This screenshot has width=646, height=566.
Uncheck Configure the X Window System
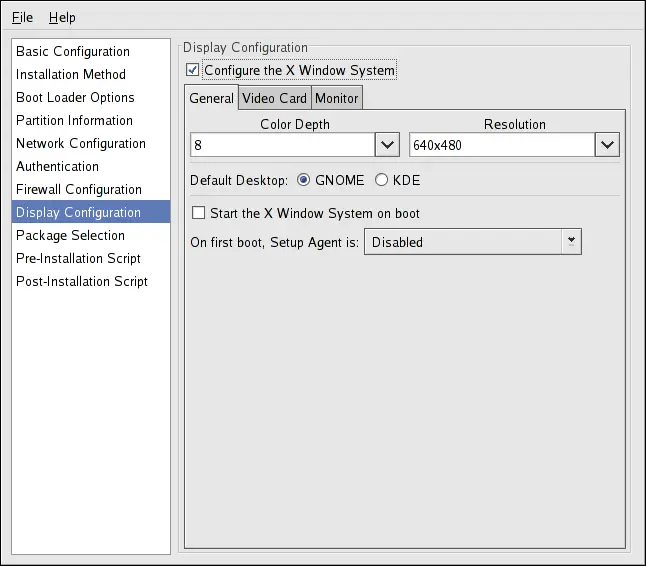[193, 70]
